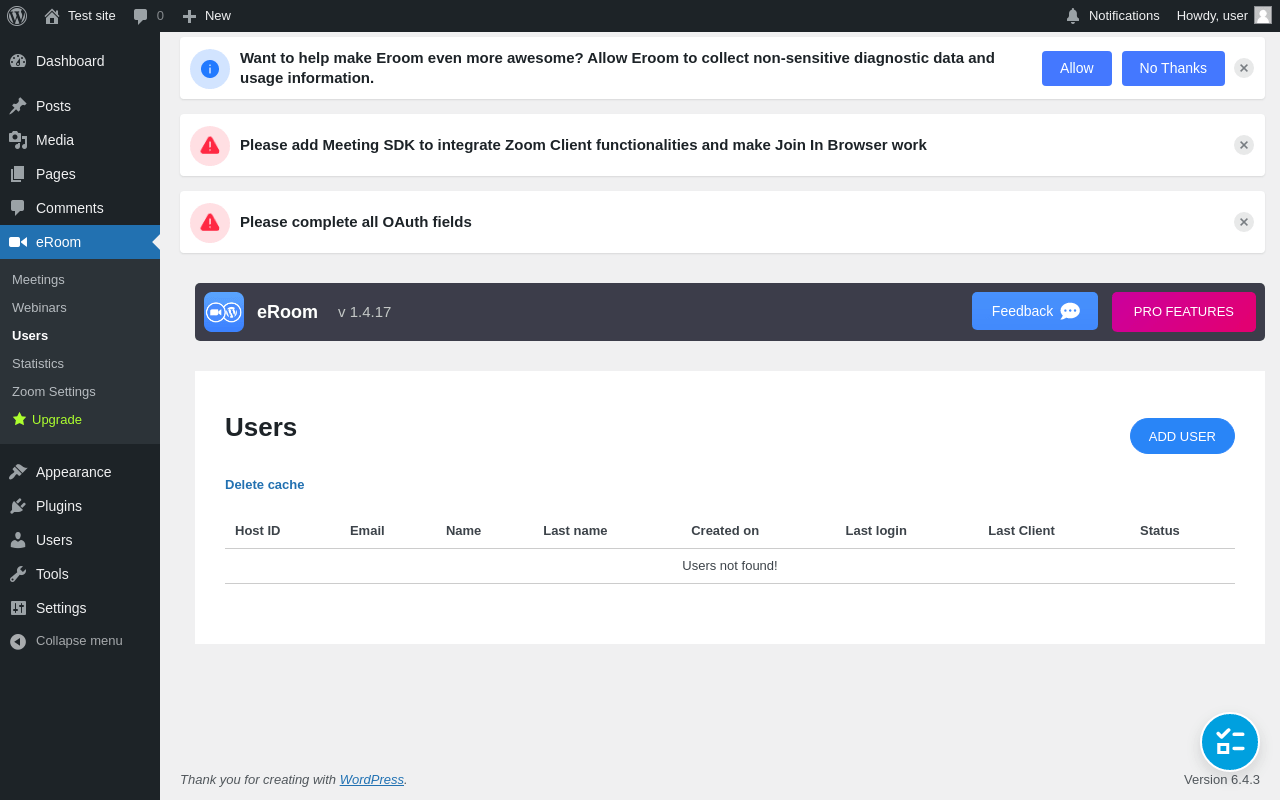
Task: Click the Host ID column header
Action: pos(258,531)
